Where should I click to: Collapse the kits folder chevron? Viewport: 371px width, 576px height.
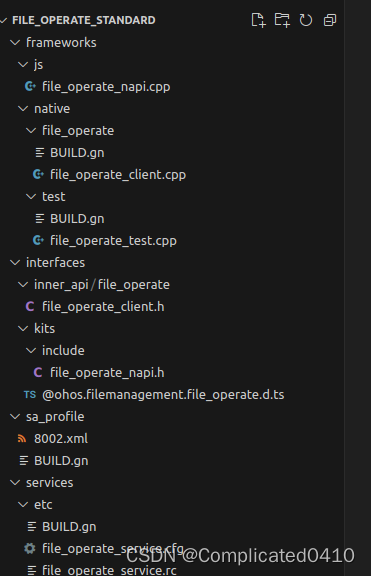pyautogui.click(x=23, y=329)
